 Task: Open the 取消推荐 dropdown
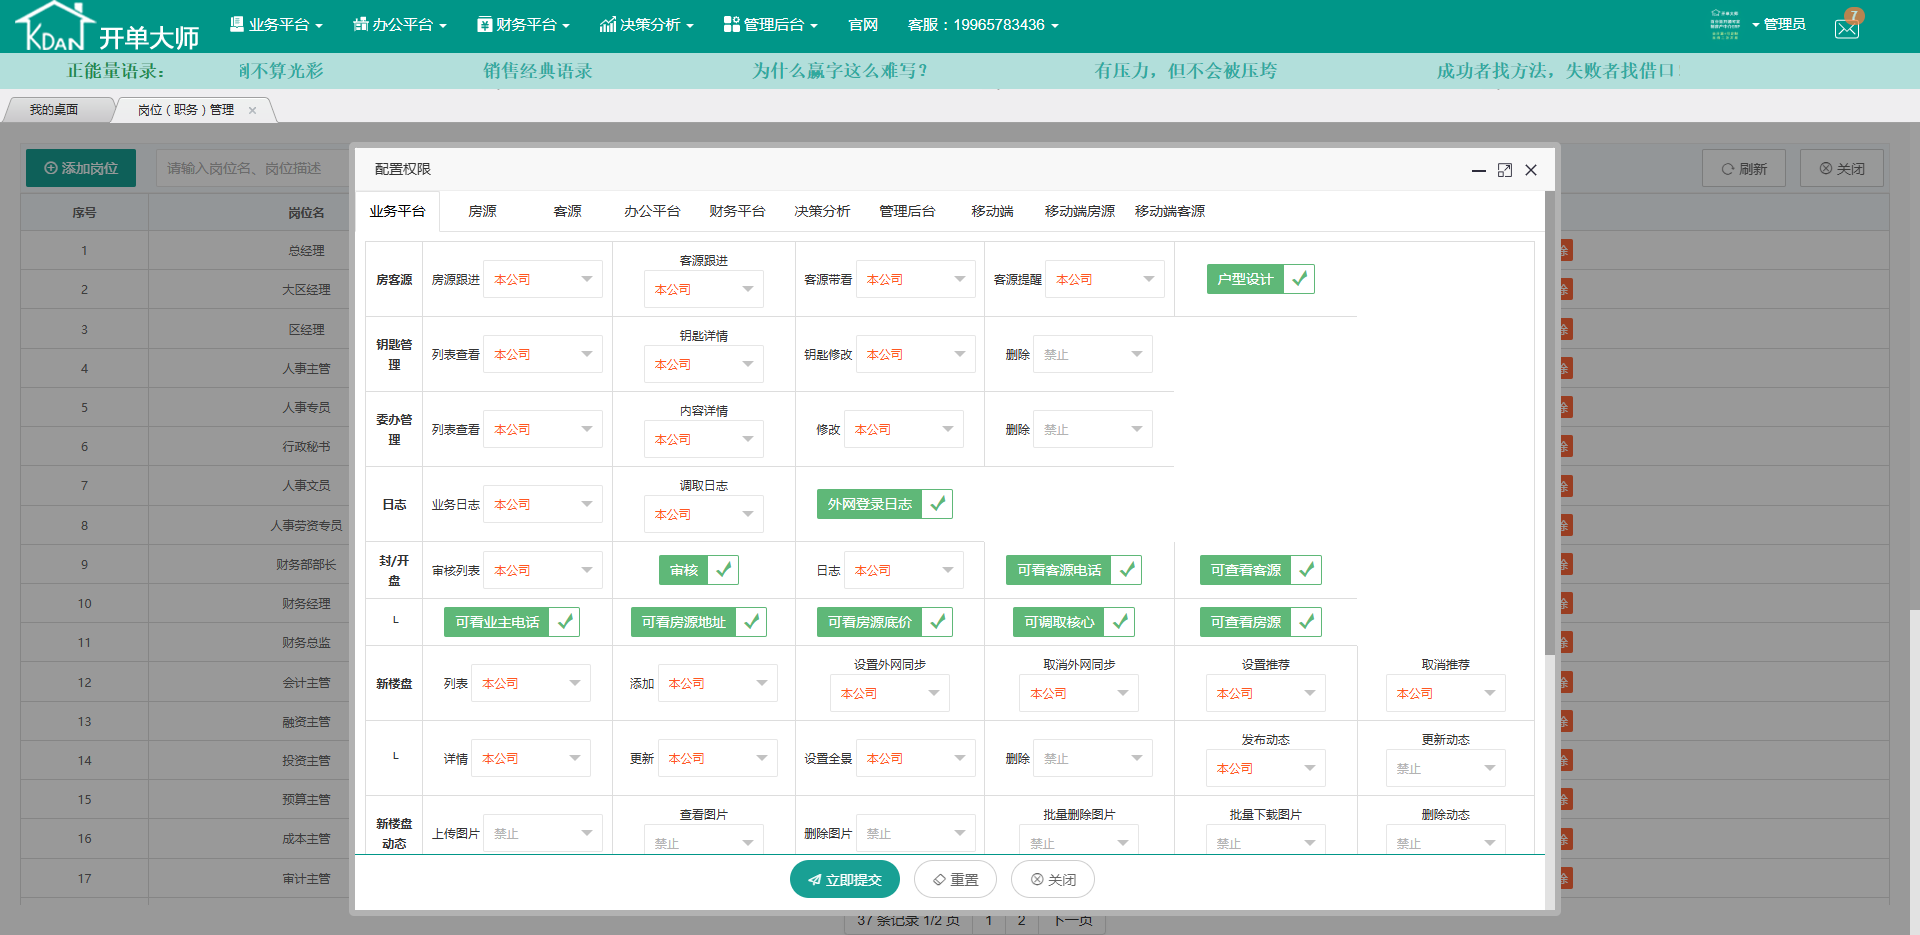pyautogui.click(x=1446, y=693)
